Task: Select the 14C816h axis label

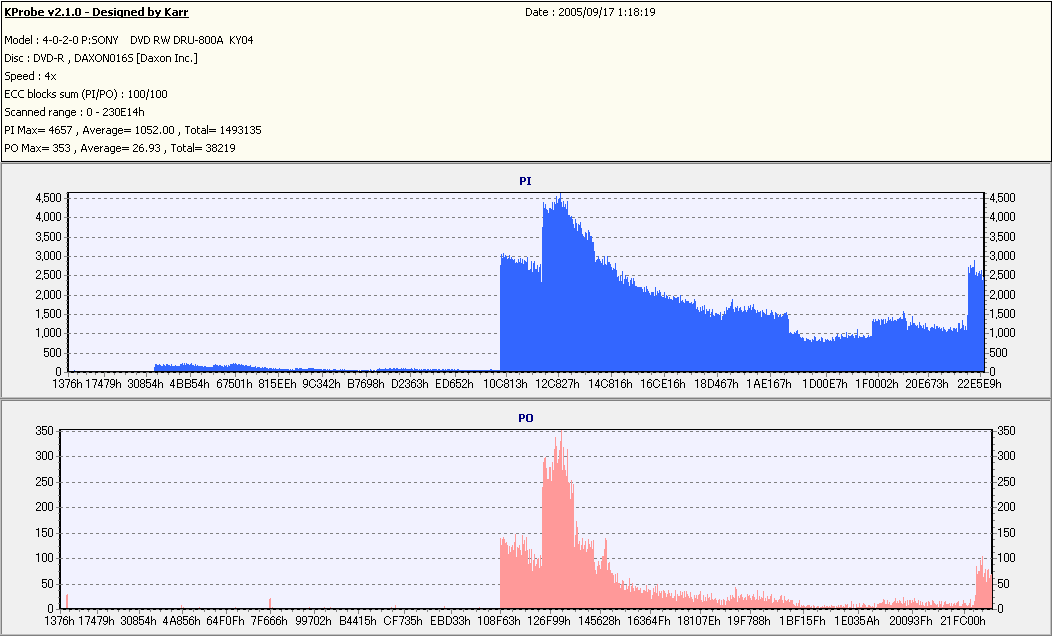Action: pyautogui.click(x=611, y=384)
